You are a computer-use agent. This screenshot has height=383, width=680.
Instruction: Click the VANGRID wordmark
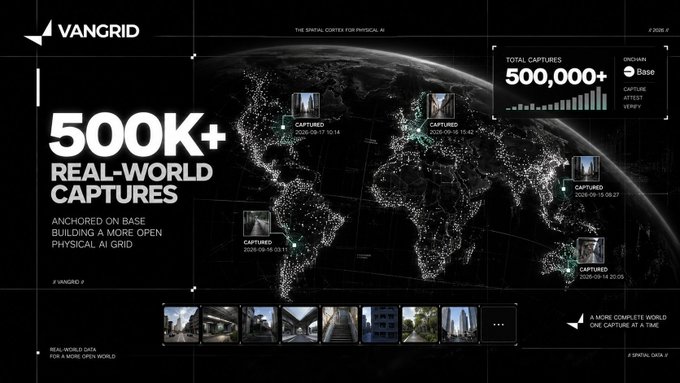98,31
